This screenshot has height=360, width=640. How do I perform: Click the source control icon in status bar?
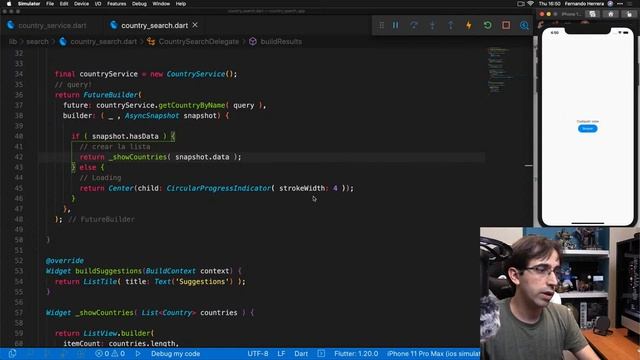(12, 354)
